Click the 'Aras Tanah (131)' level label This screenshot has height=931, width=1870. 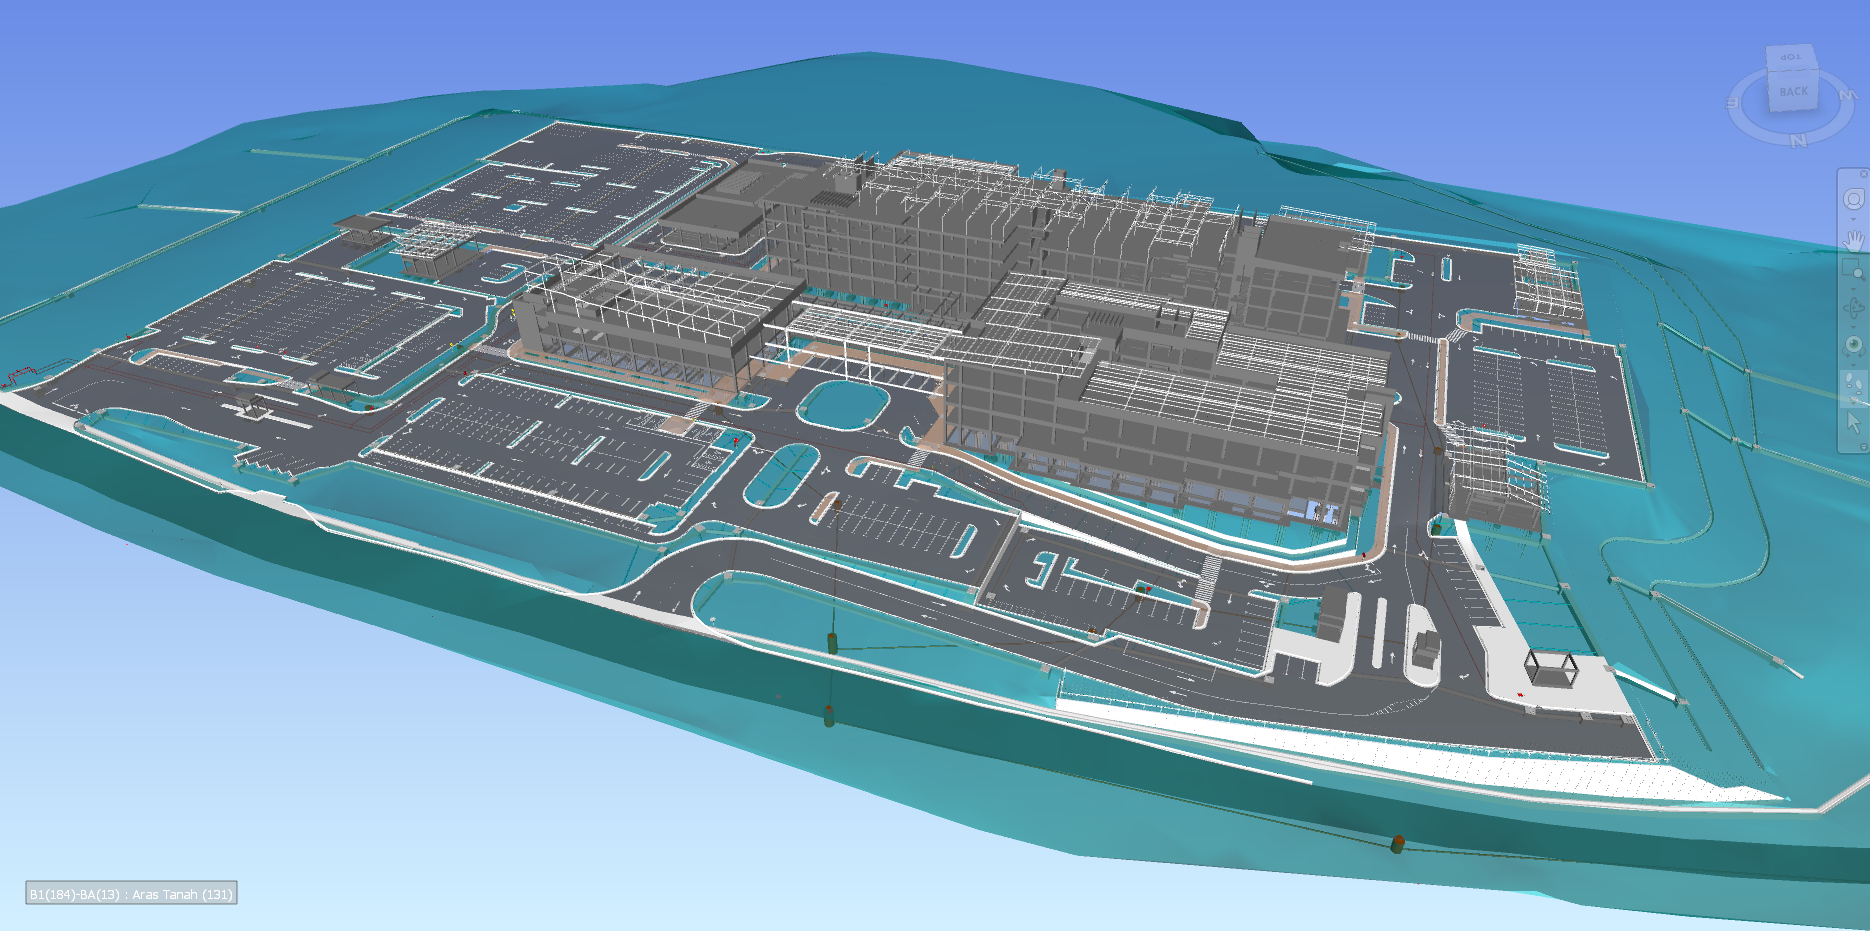tap(182, 894)
